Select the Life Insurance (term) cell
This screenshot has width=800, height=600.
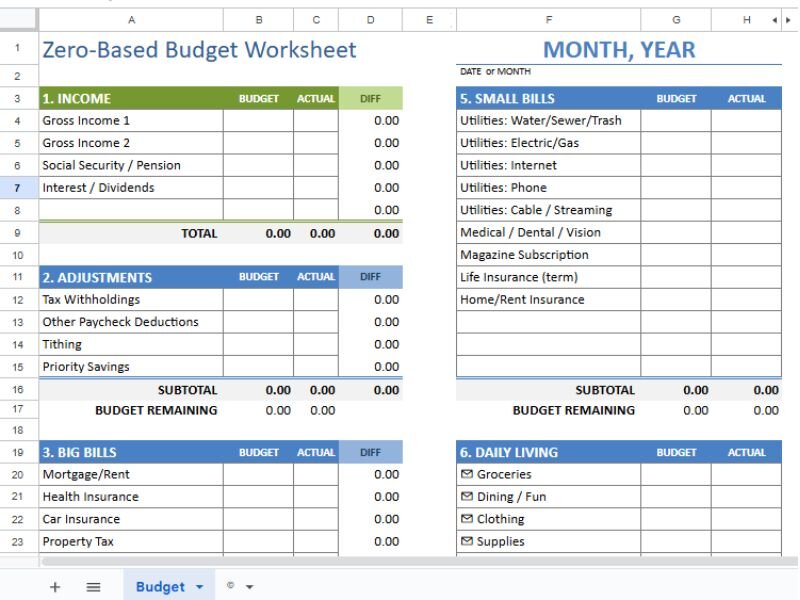pos(548,277)
